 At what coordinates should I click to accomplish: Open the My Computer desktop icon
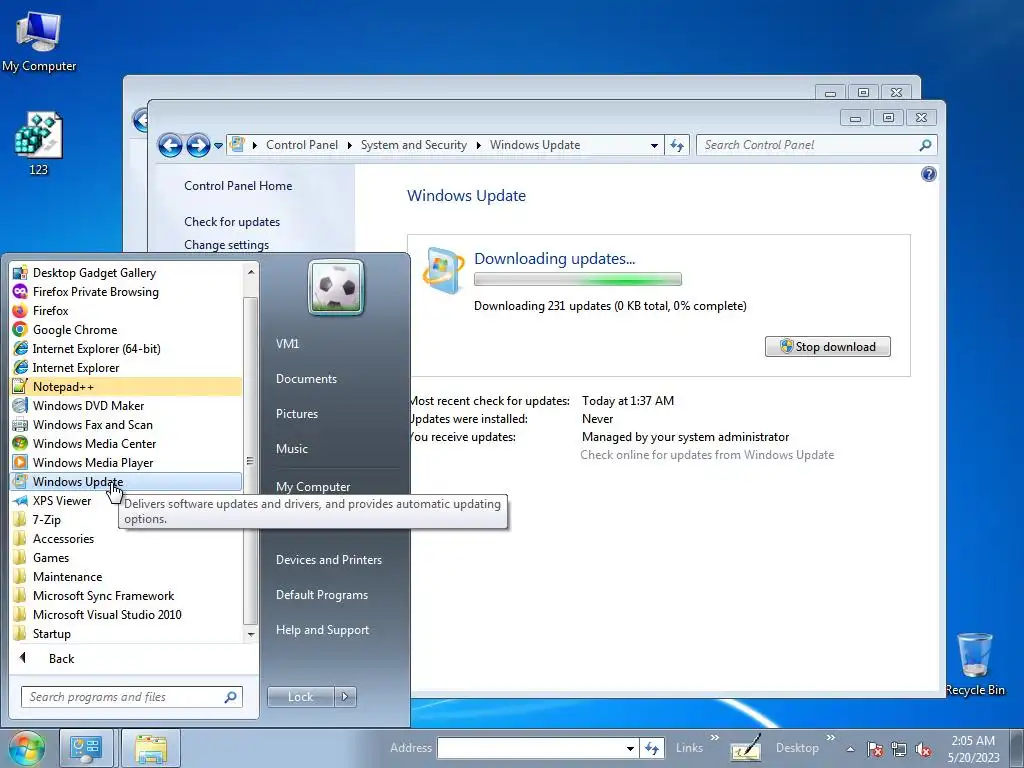(x=39, y=41)
